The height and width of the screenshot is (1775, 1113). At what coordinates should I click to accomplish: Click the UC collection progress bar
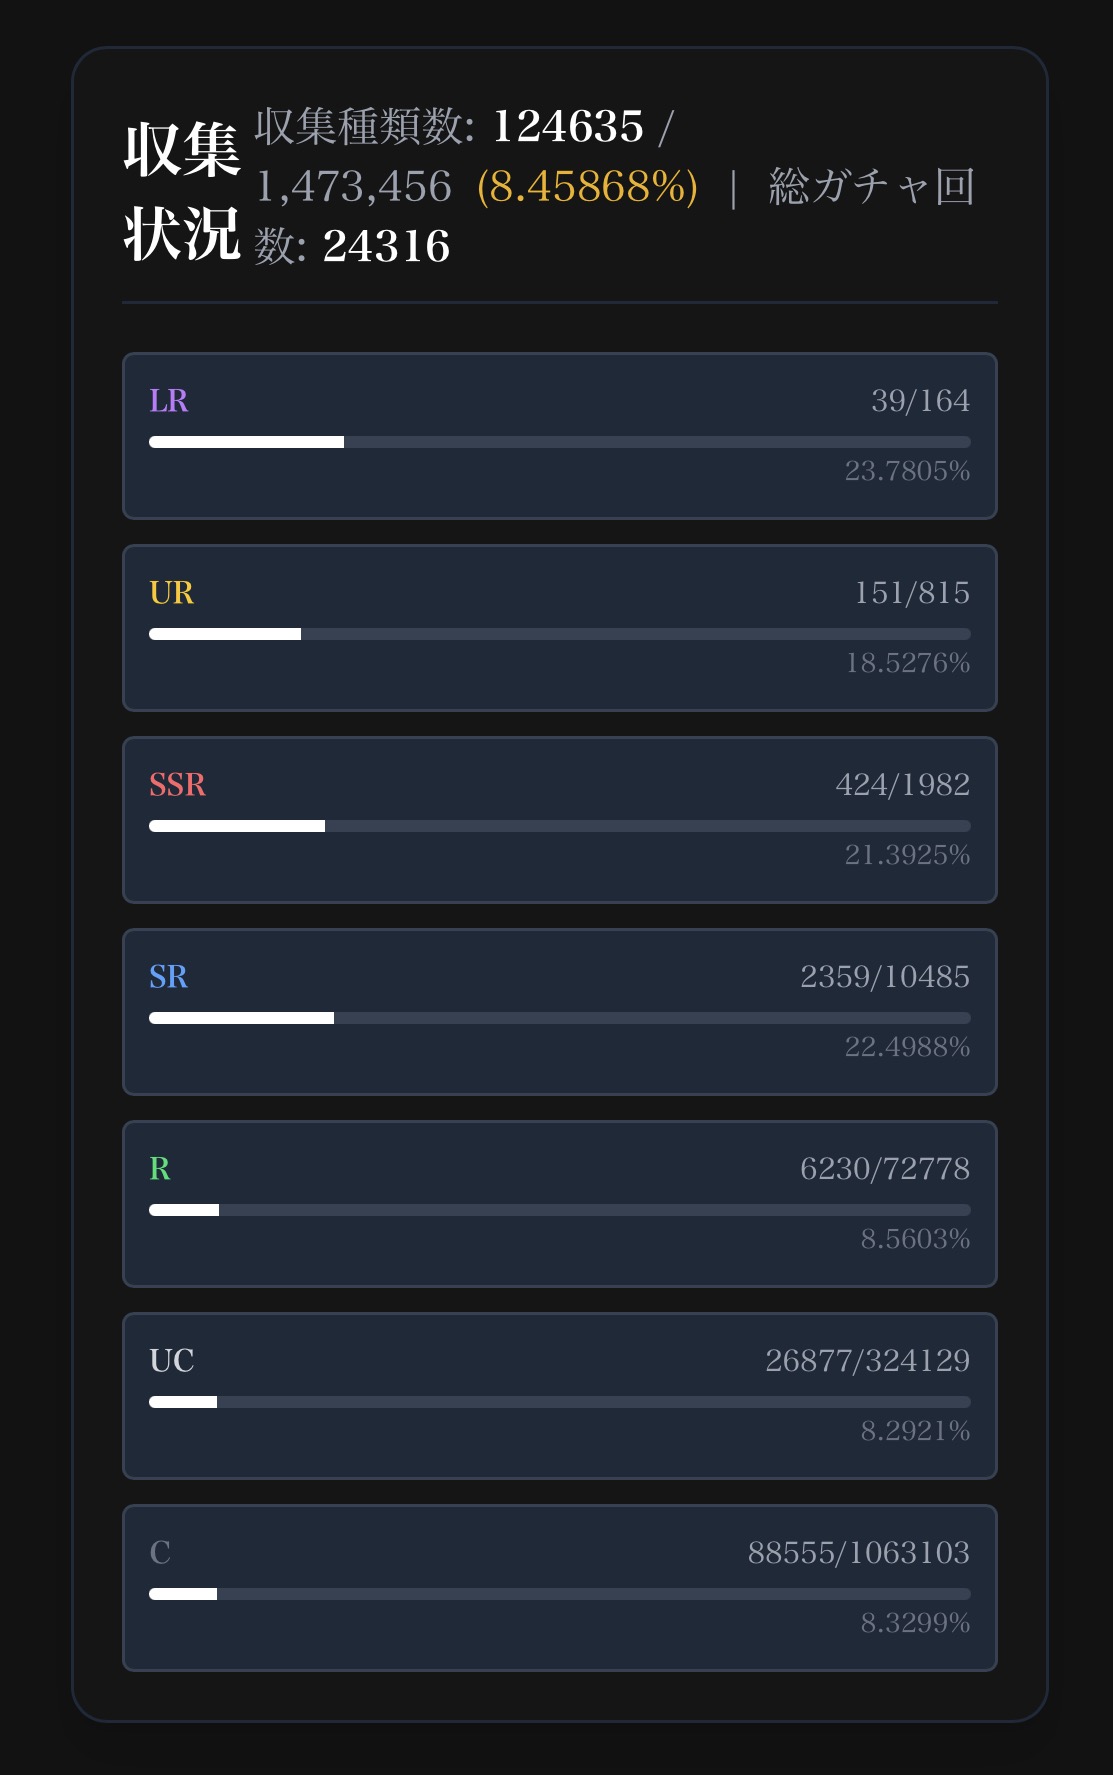(559, 1402)
